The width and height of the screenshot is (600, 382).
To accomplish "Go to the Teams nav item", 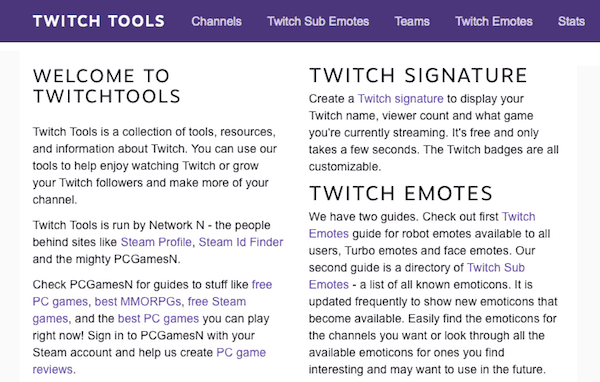I will (x=412, y=21).
